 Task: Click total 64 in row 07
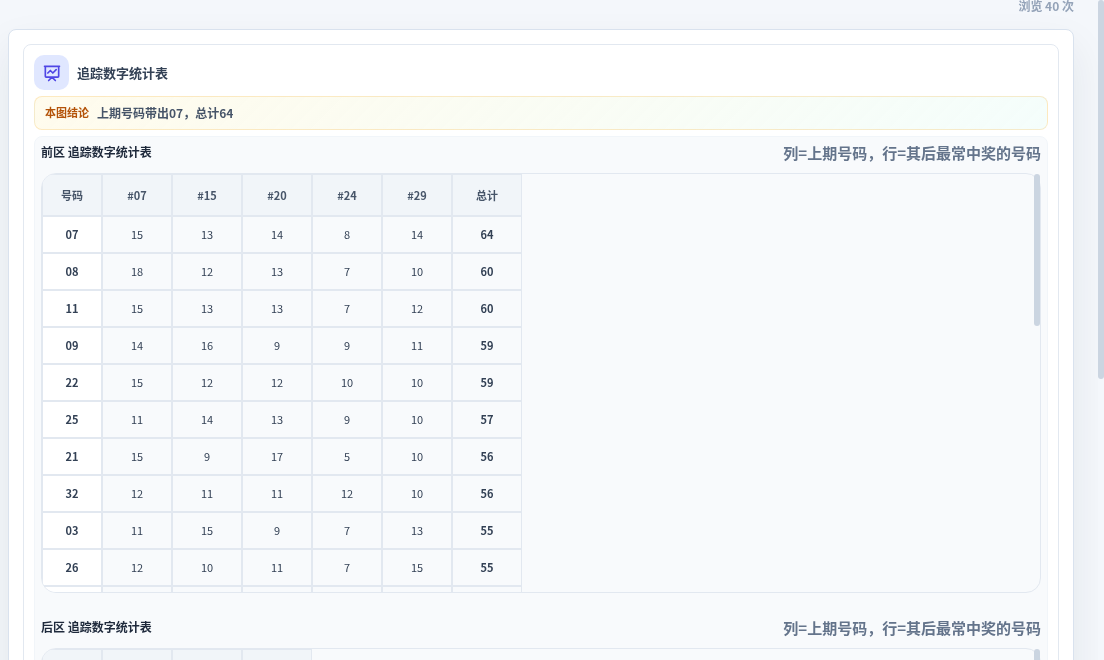pyautogui.click(x=487, y=235)
